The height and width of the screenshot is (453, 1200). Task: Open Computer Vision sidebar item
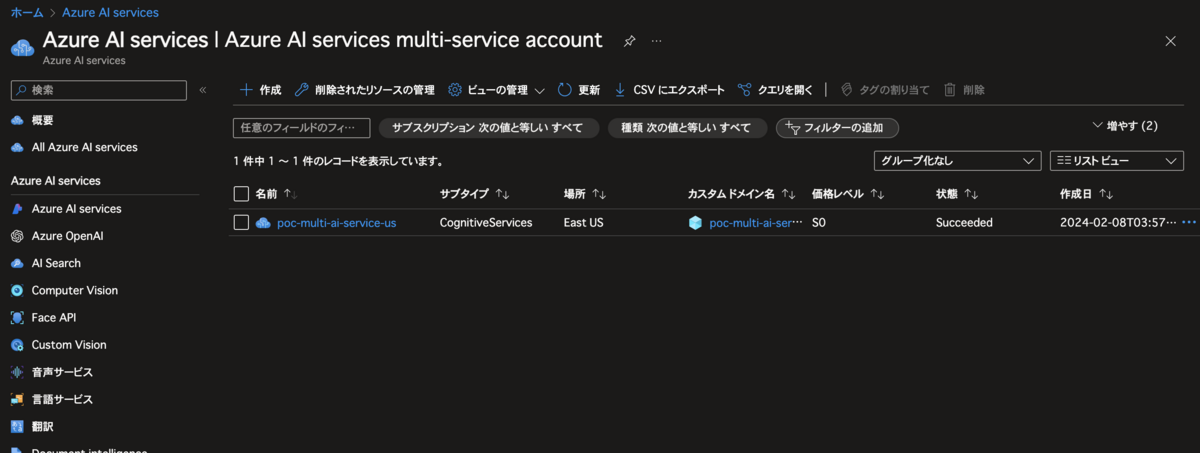pyautogui.click(x=74, y=290)
